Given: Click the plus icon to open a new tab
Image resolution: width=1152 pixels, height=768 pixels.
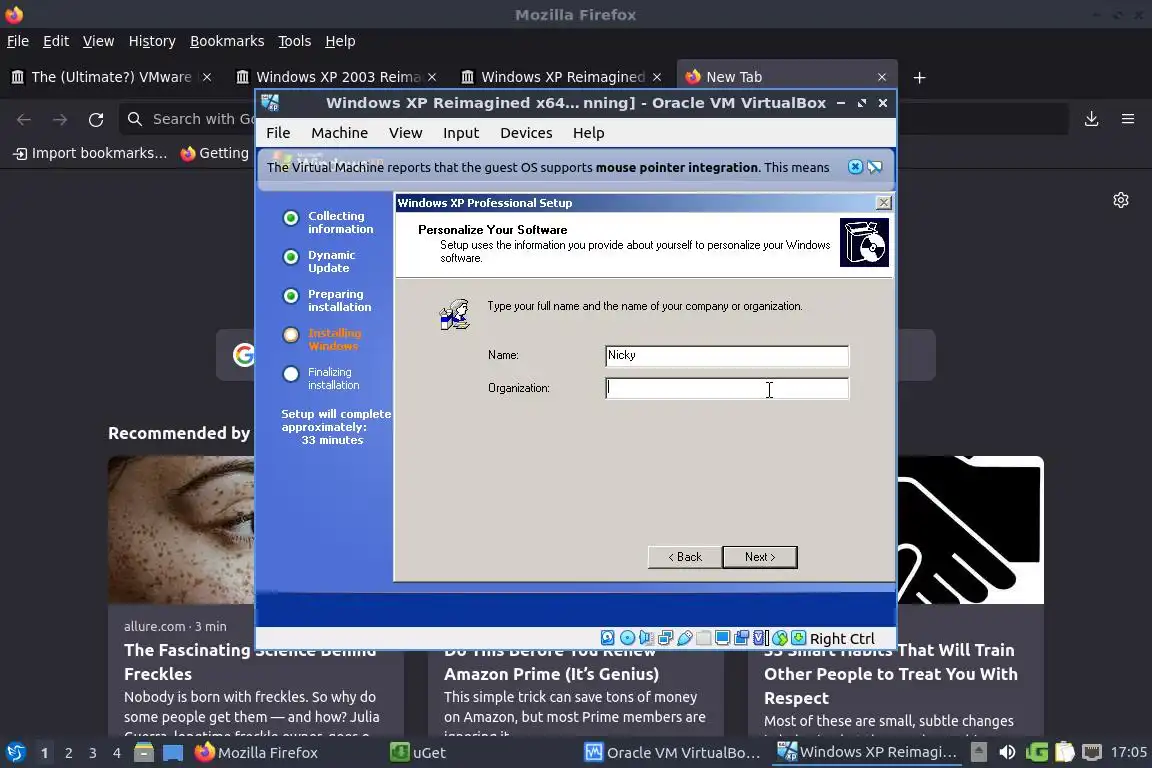Looking at the screenshot, I should 919,77.
